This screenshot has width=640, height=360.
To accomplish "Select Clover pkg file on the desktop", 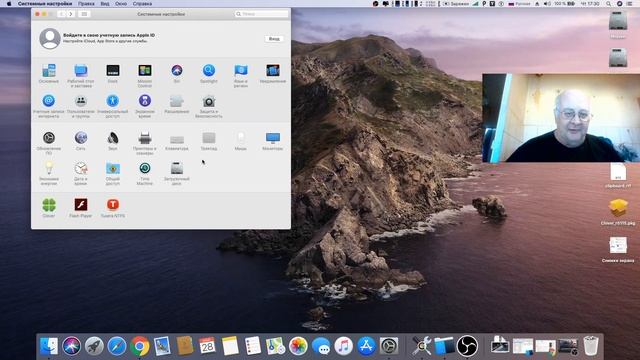I will pos(618,212).
